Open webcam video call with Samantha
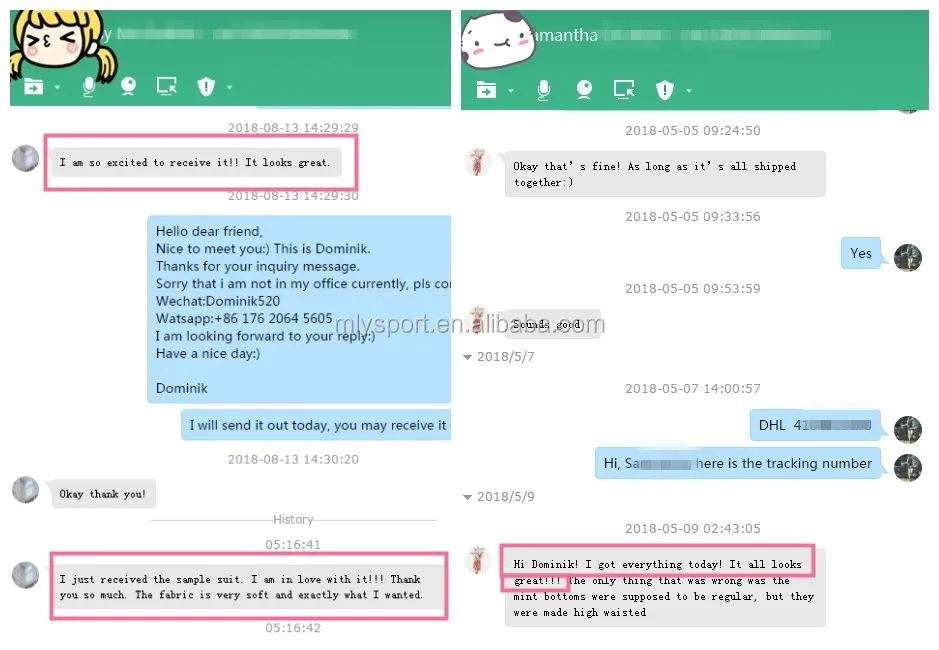The width and height of the screenshot is (939, 650). coord(584,90)
